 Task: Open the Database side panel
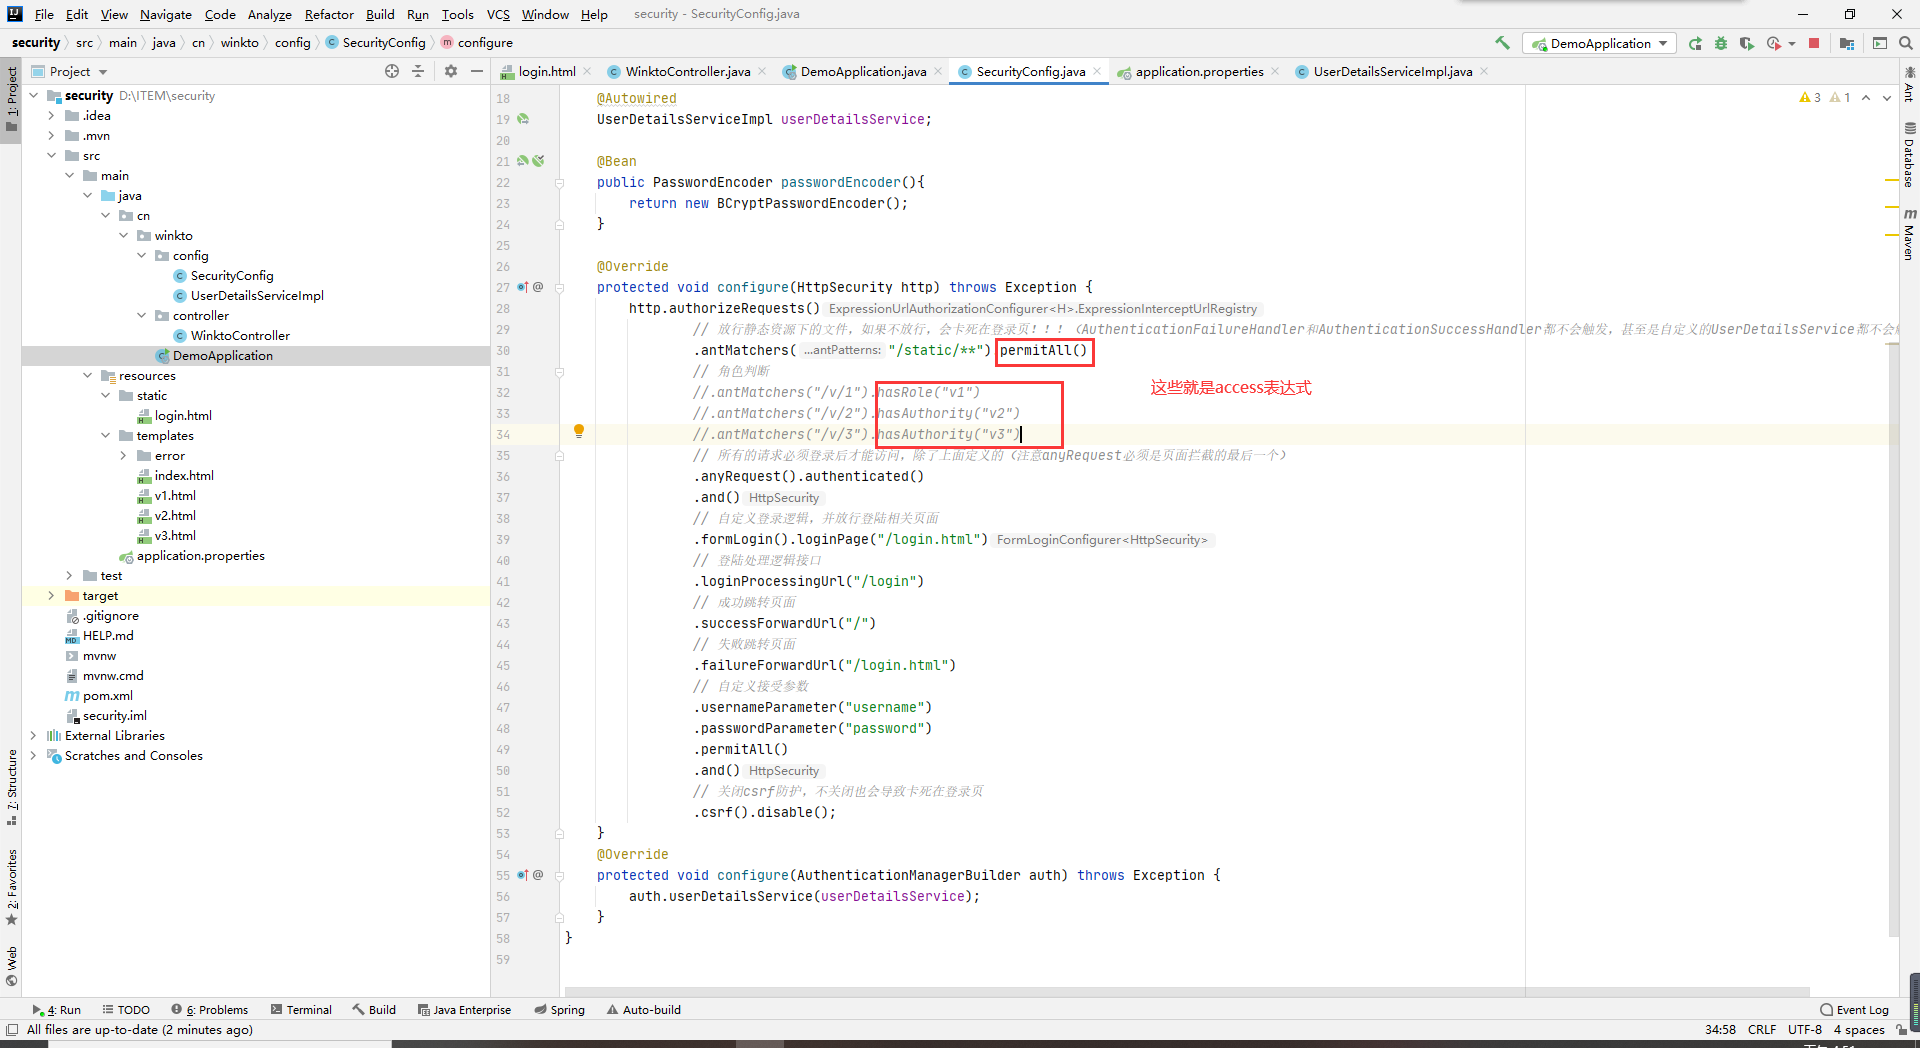1909,155
